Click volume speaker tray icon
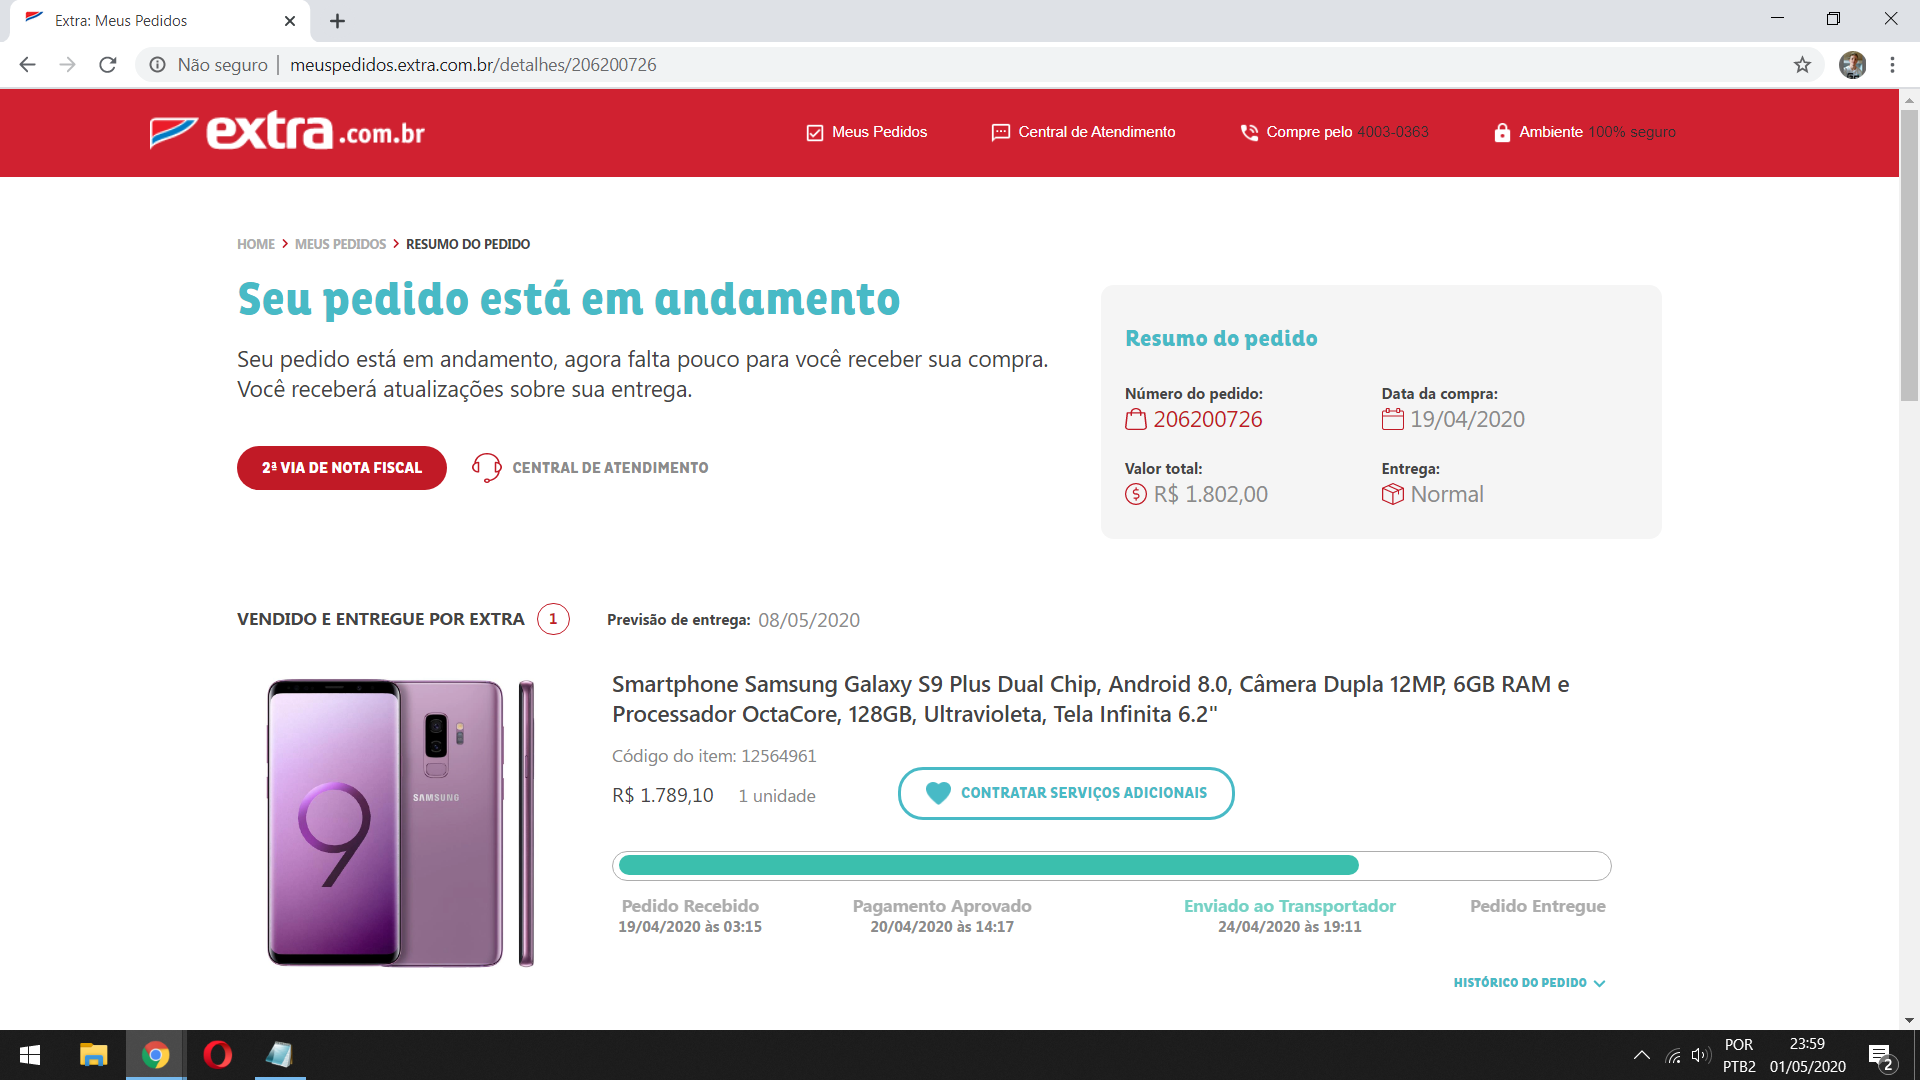This screenshot has height=1080, width=1920. click(1700, 1055)
